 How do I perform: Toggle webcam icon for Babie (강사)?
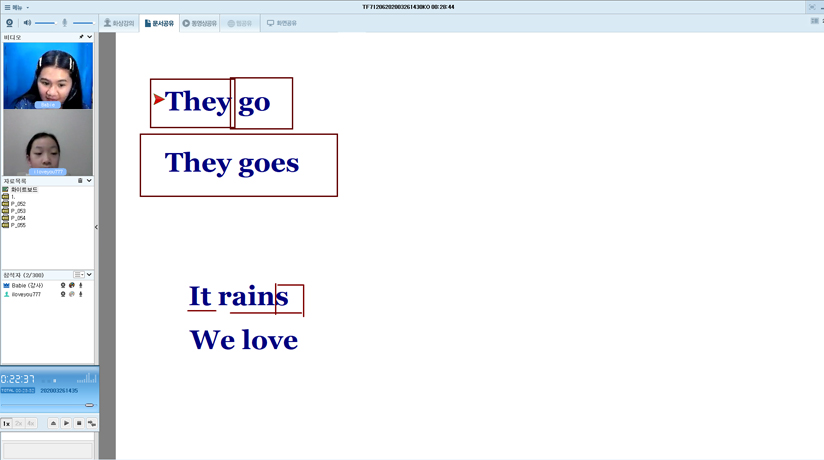[x=63, y=286]
